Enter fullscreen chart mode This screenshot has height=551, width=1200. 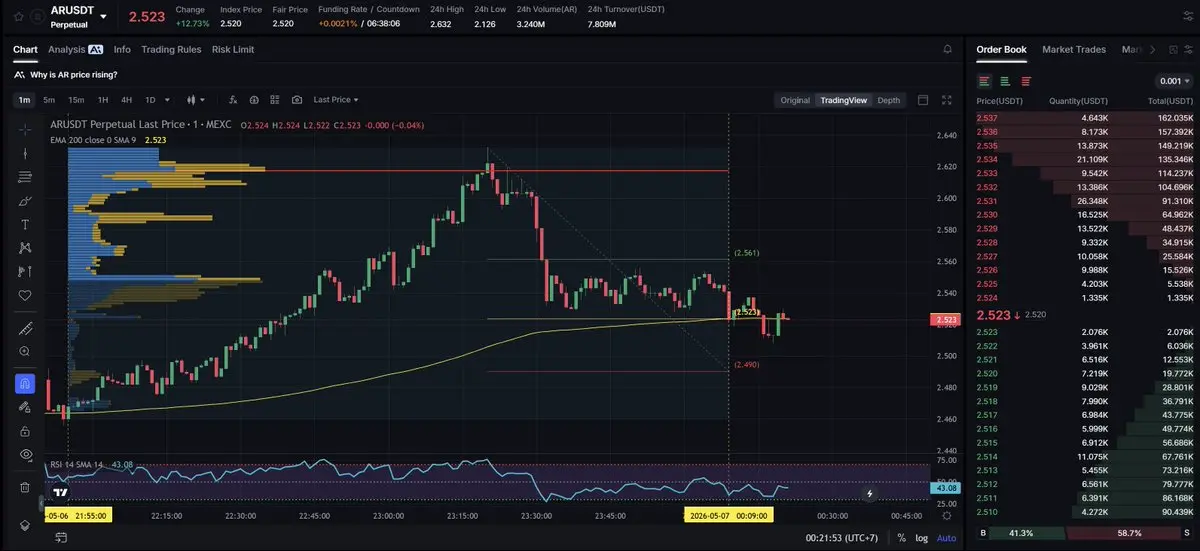[947, 100]
